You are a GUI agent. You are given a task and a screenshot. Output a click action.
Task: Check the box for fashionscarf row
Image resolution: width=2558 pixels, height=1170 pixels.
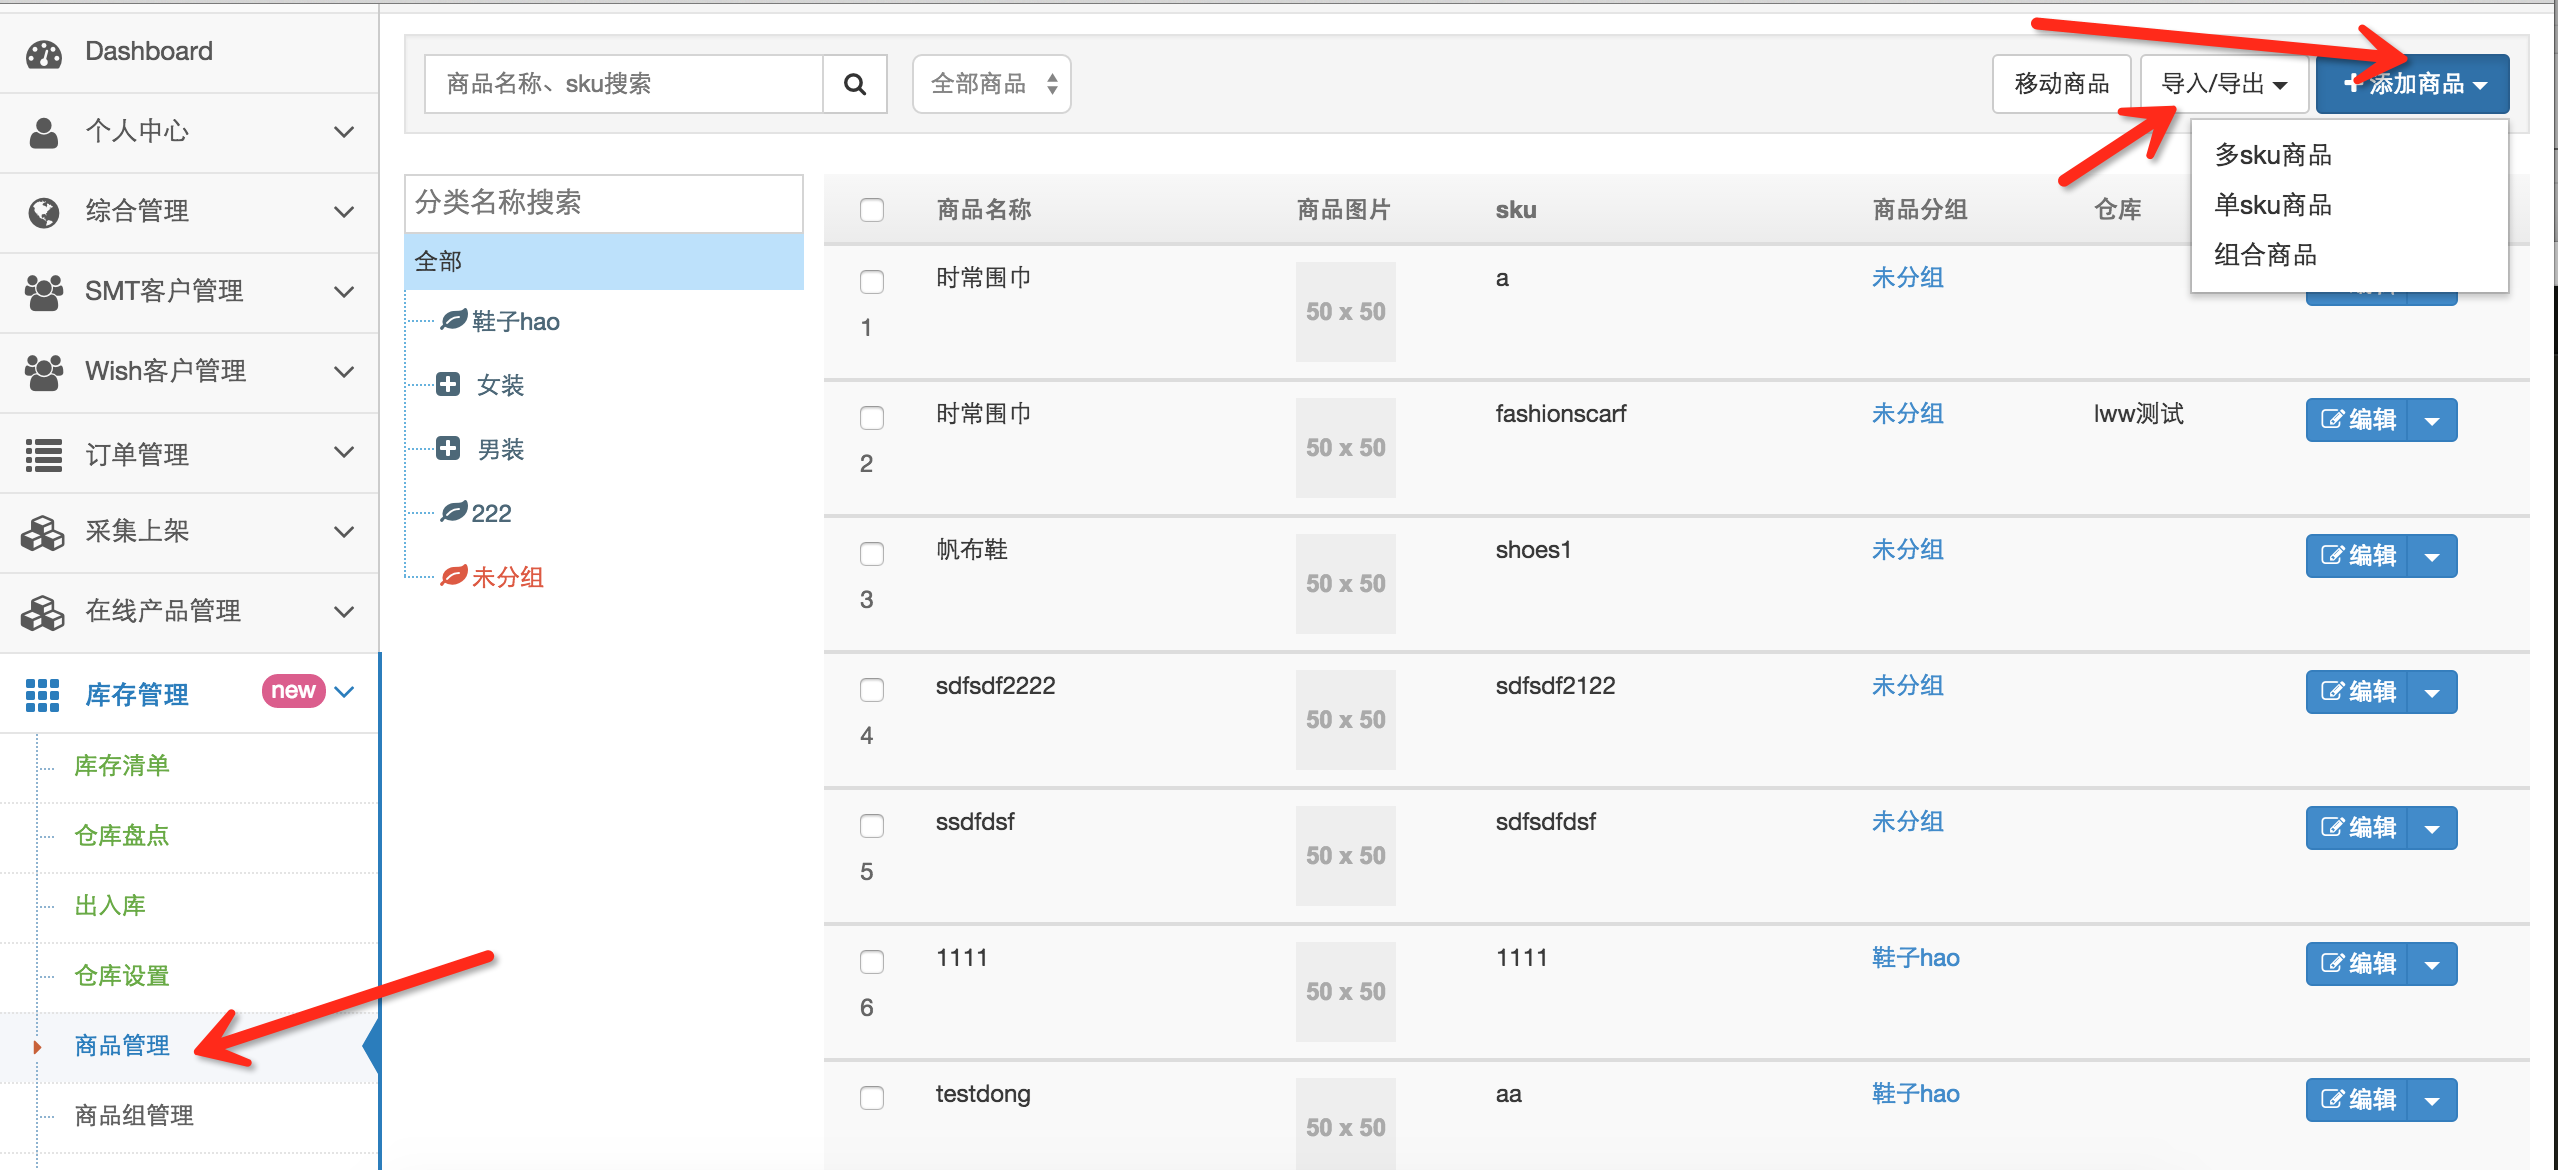point(872,418)
